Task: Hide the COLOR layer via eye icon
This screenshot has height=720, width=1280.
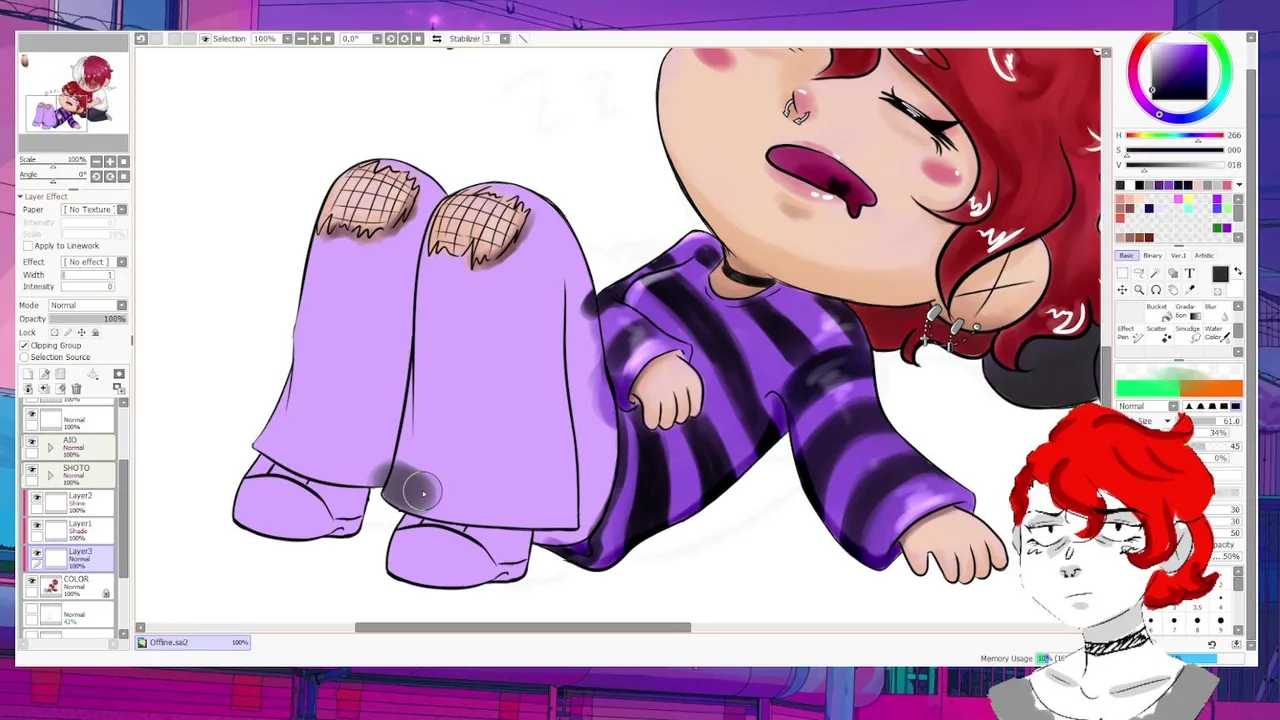Action: pyautogui.click(x=31, y=581)
